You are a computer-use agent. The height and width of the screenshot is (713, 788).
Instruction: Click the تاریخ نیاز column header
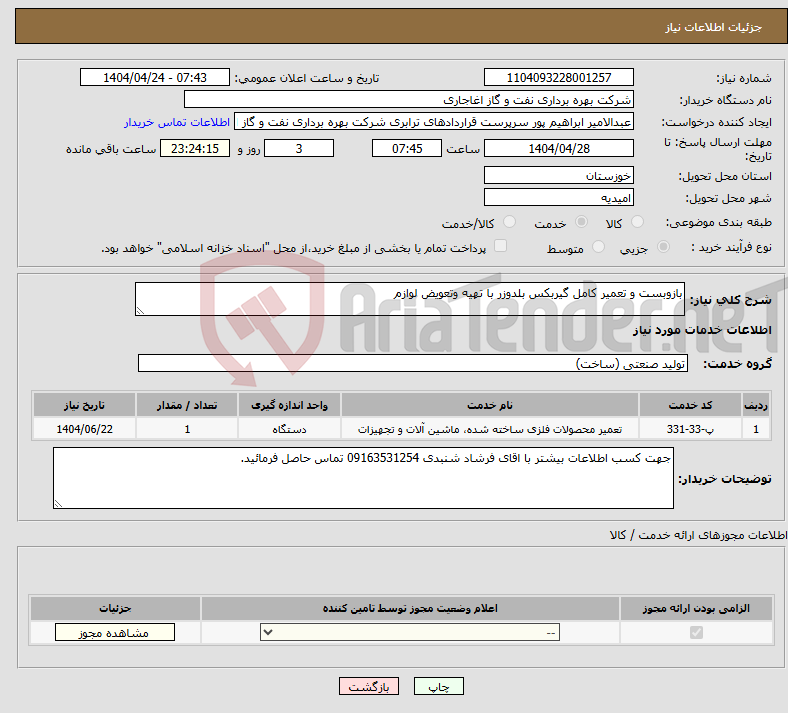click(84, 405)
